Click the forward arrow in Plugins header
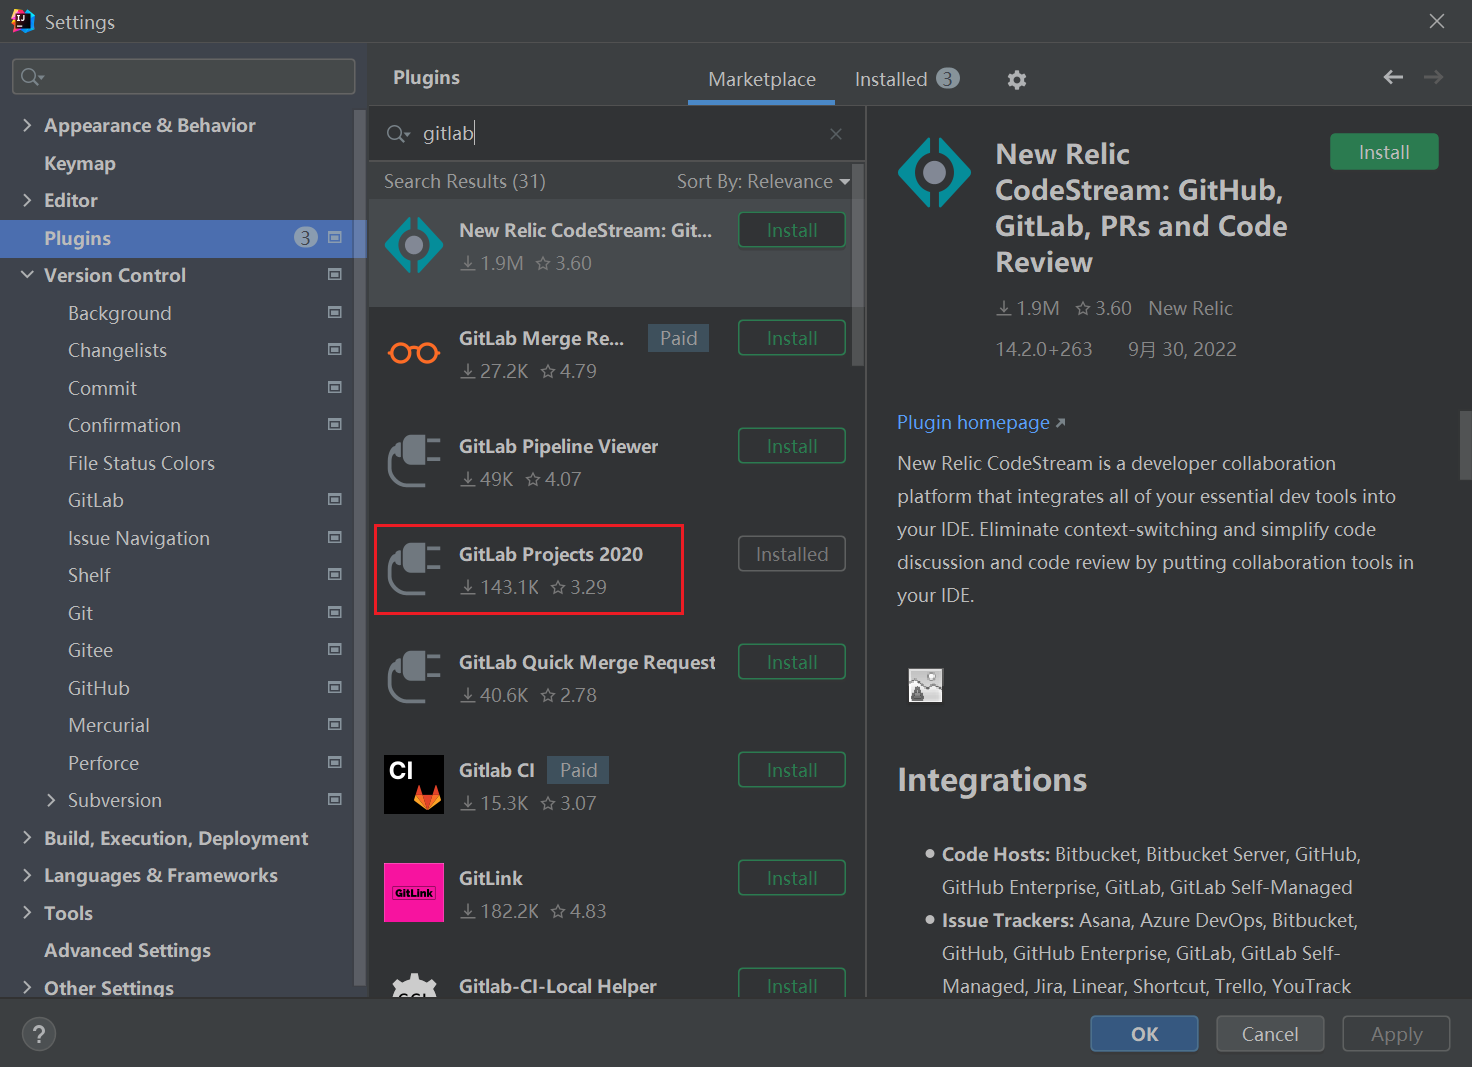 point(1433,77)
